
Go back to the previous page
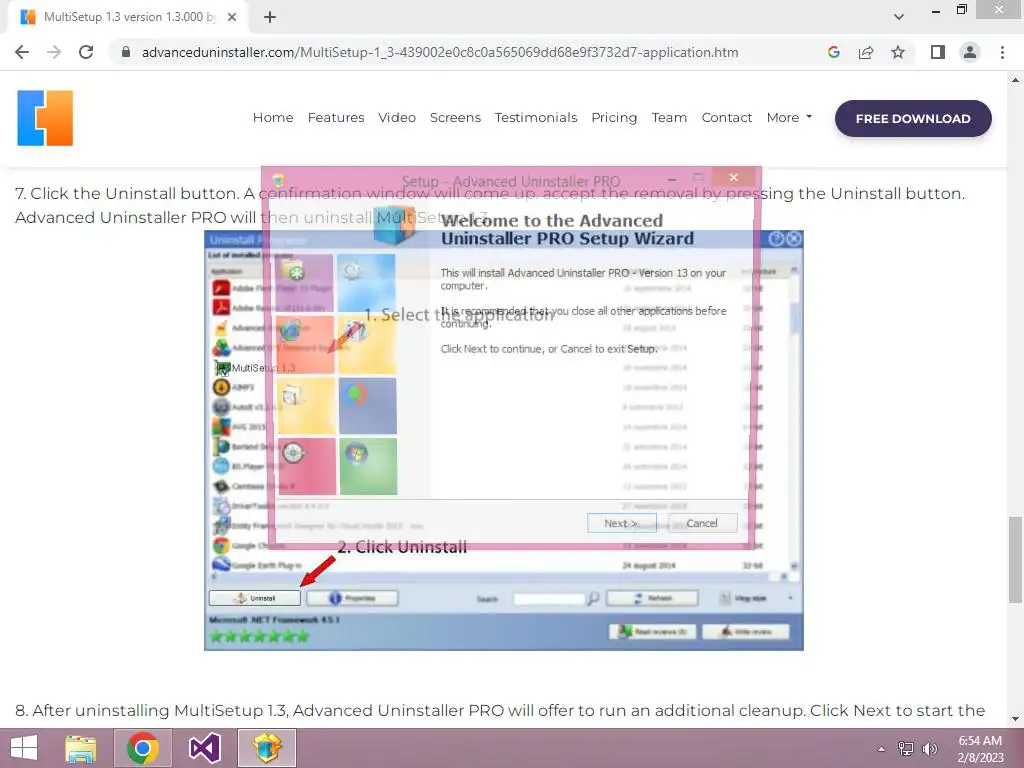click(22, 52)
